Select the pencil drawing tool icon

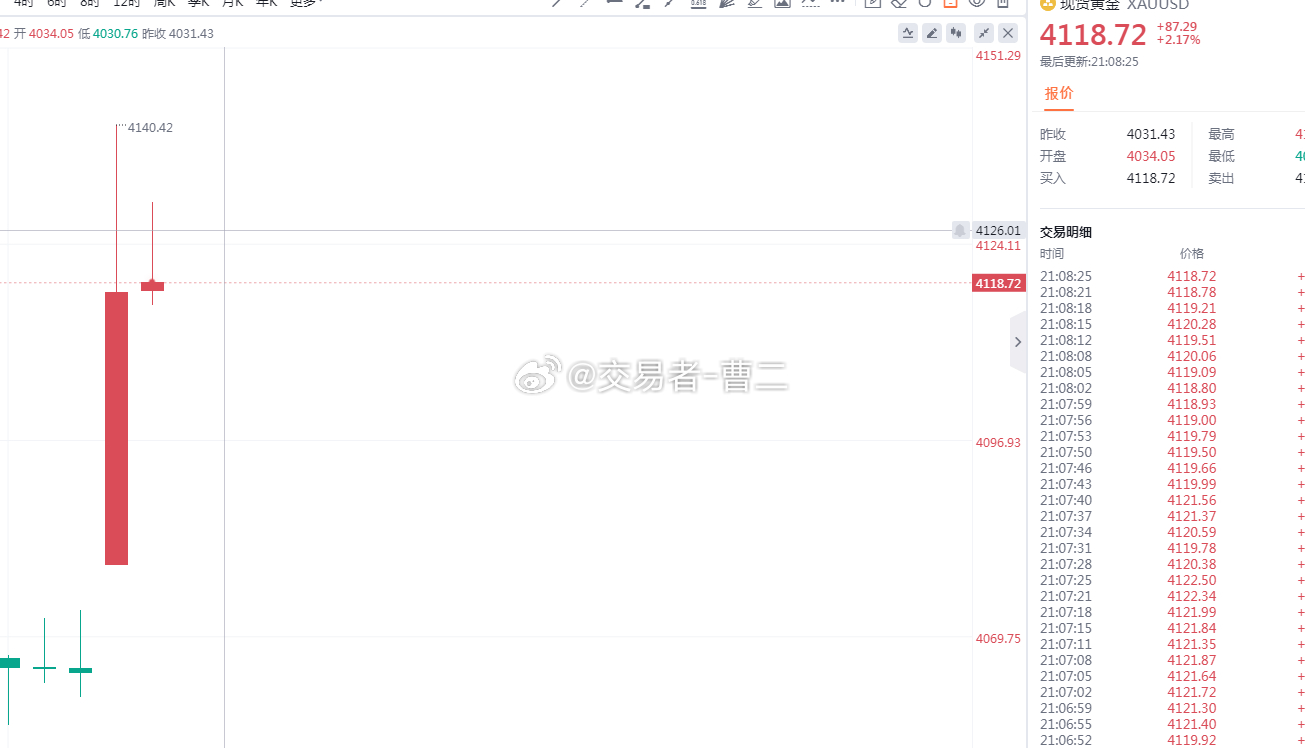(x=932, y=33)
